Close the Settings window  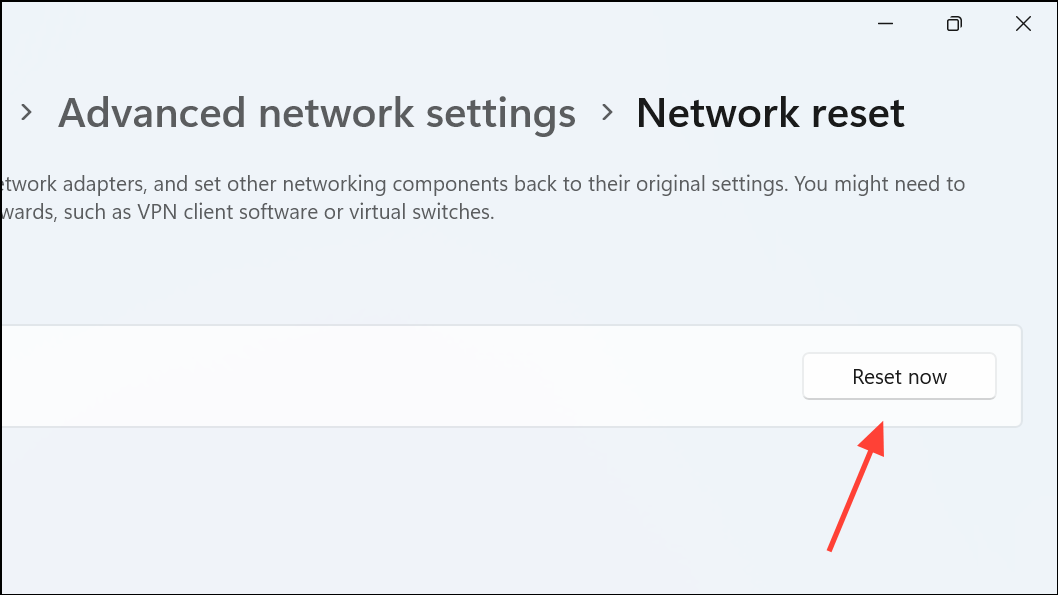pyautogui.click(x=1023, y=24)
